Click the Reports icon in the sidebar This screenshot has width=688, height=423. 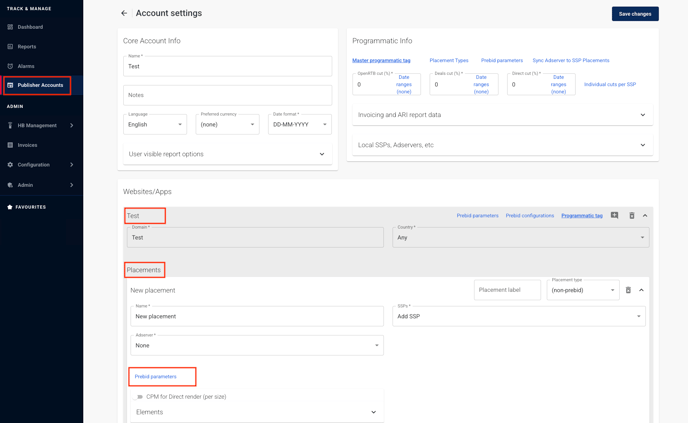(10, 47)
